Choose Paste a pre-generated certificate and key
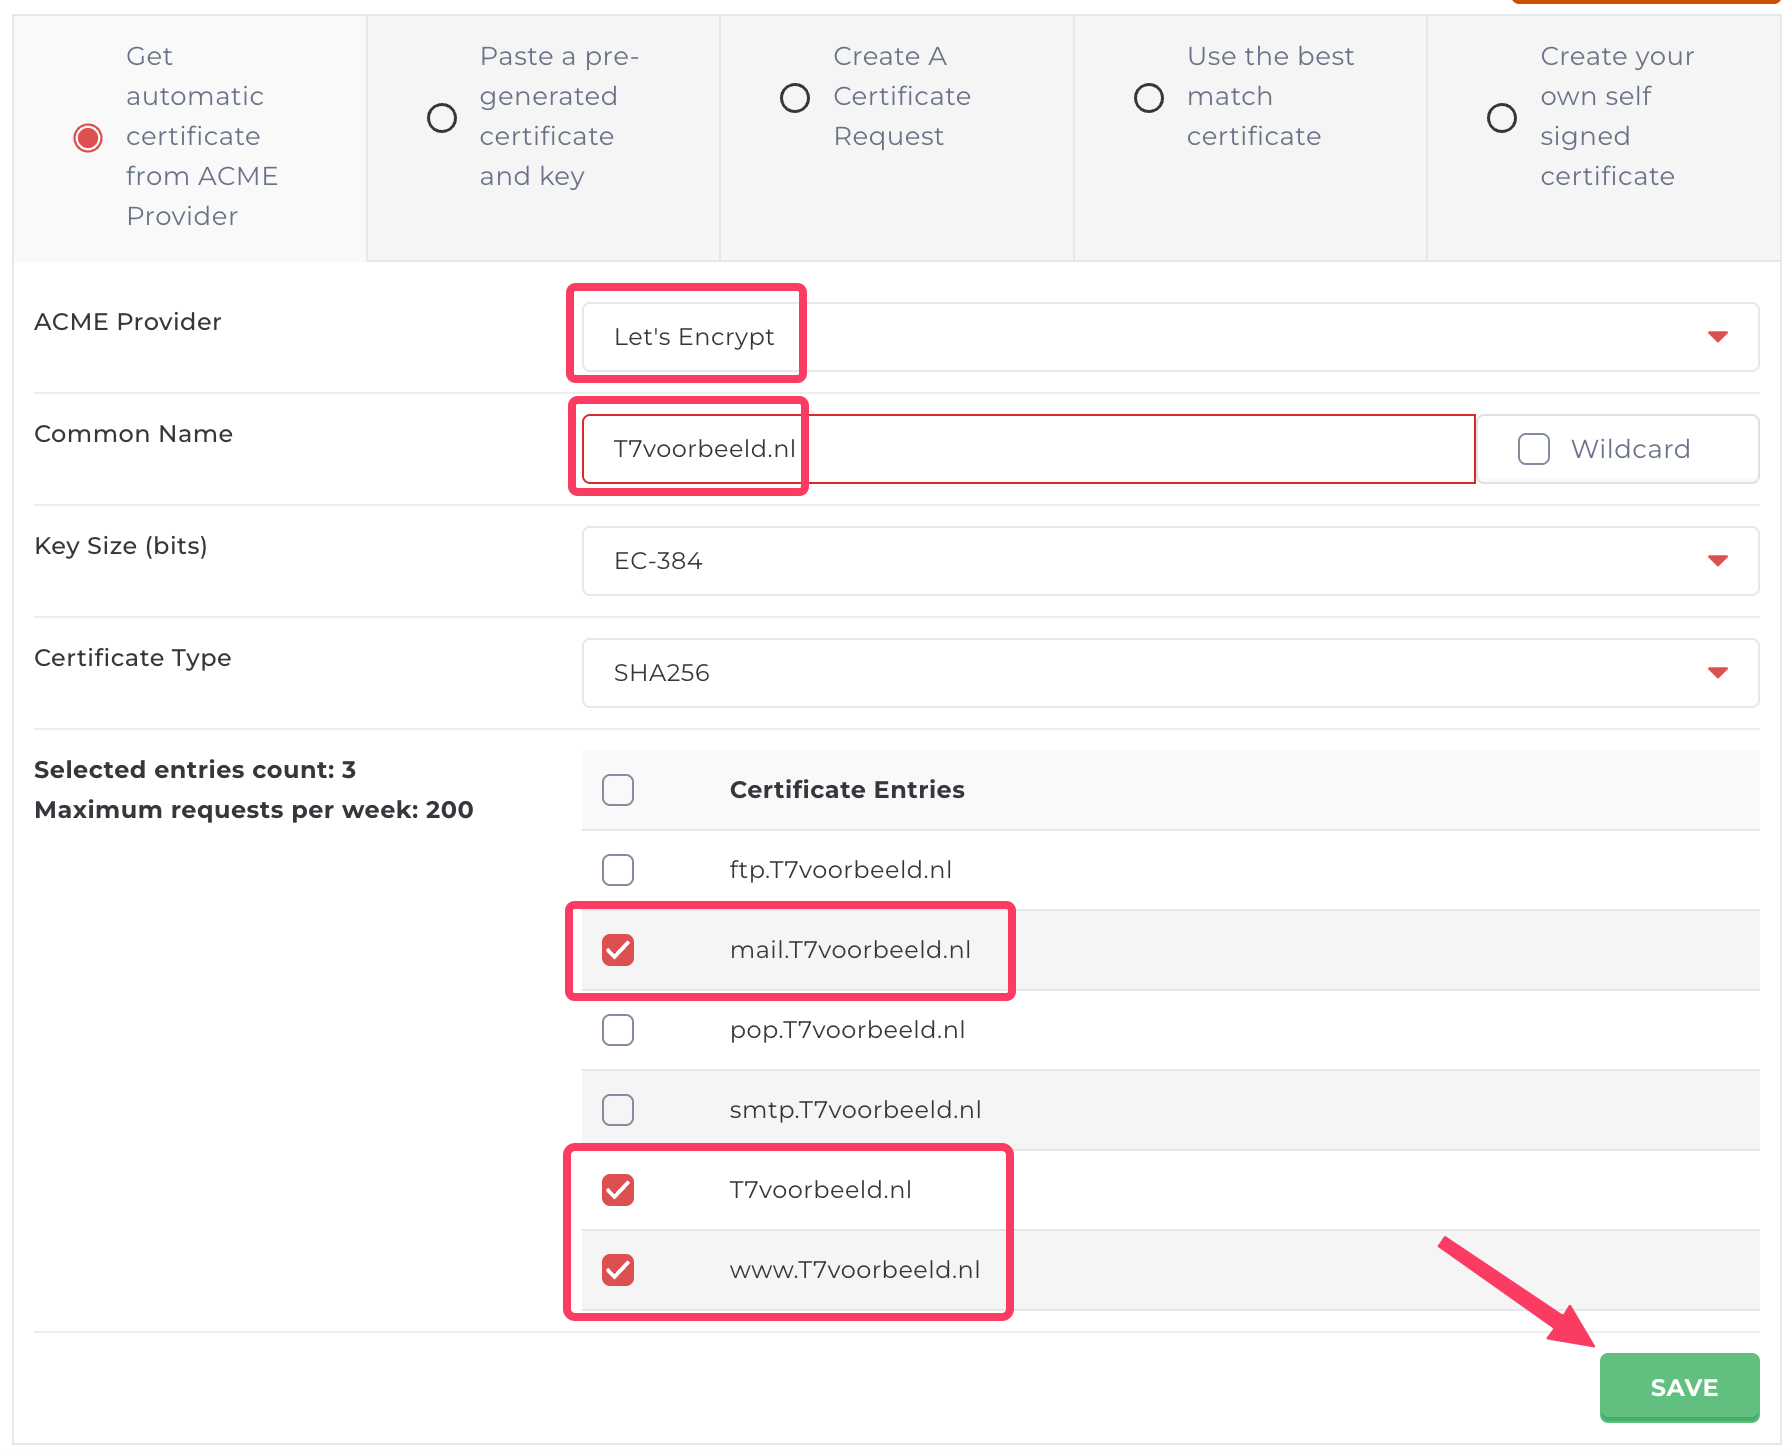 tap(441, 118)
